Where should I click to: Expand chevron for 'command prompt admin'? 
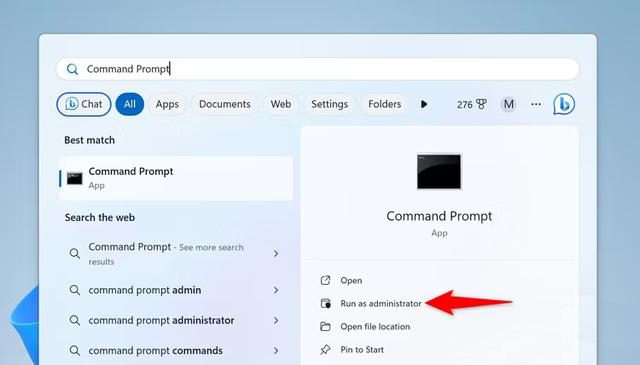[276, 290]
